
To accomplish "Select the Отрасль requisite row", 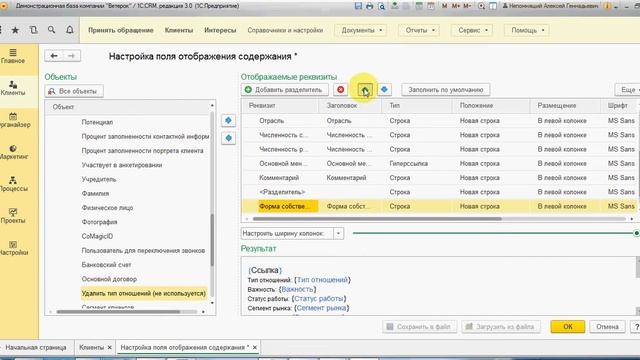I will click(x=439, y=120).
